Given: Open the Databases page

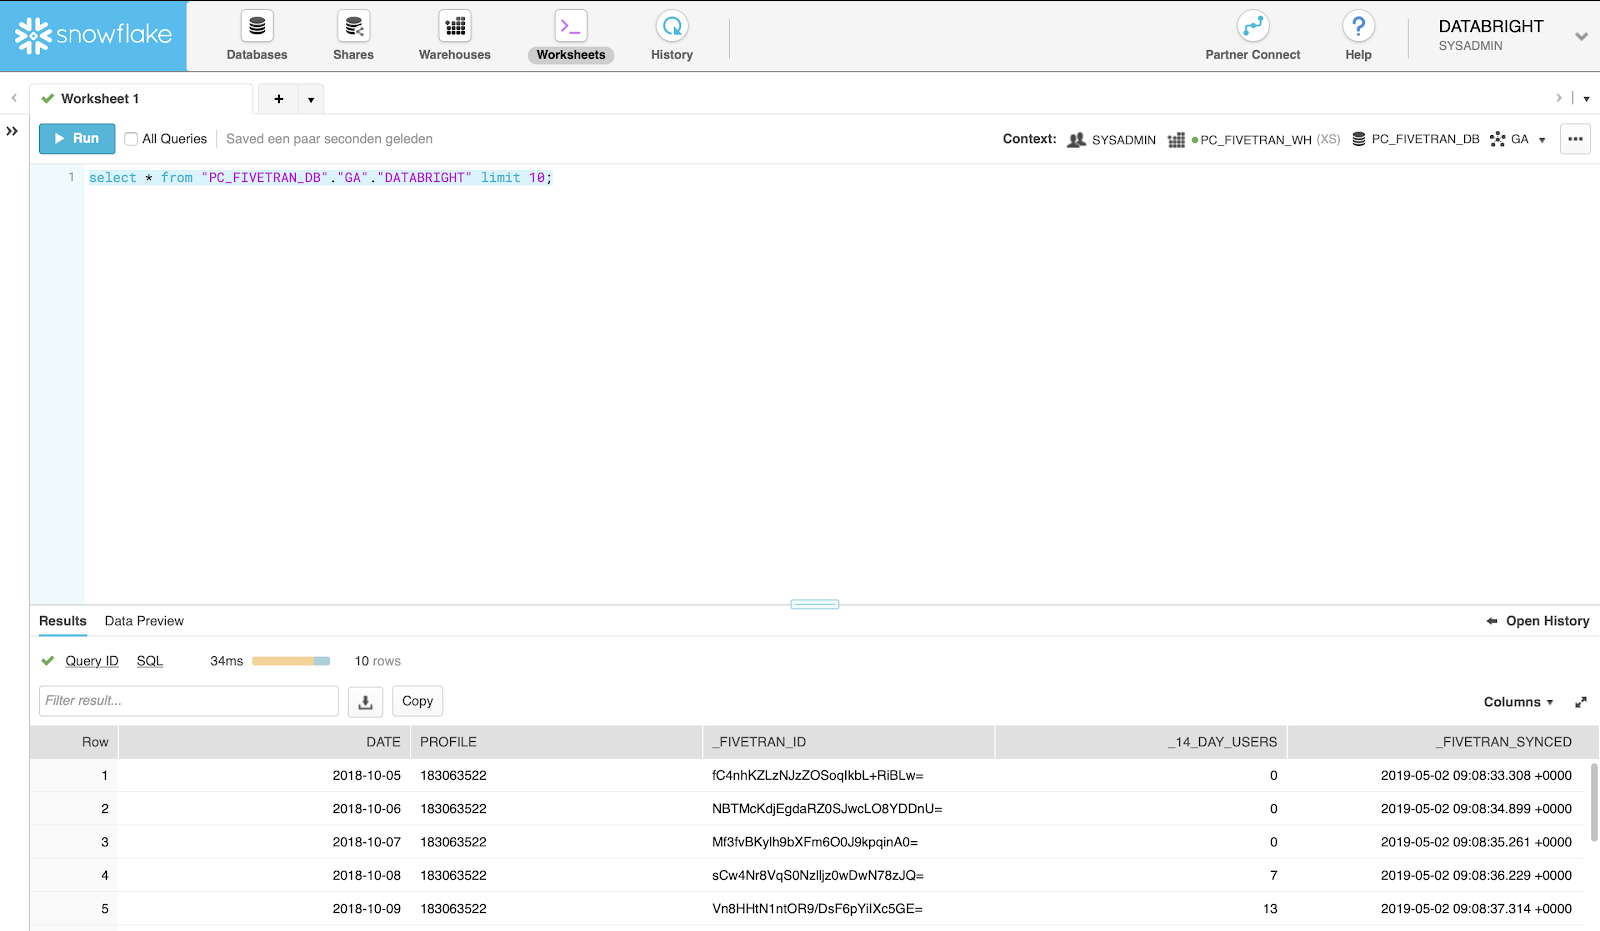Looking at the screenshot, I should pyautogui.click(x=257, y=36).
